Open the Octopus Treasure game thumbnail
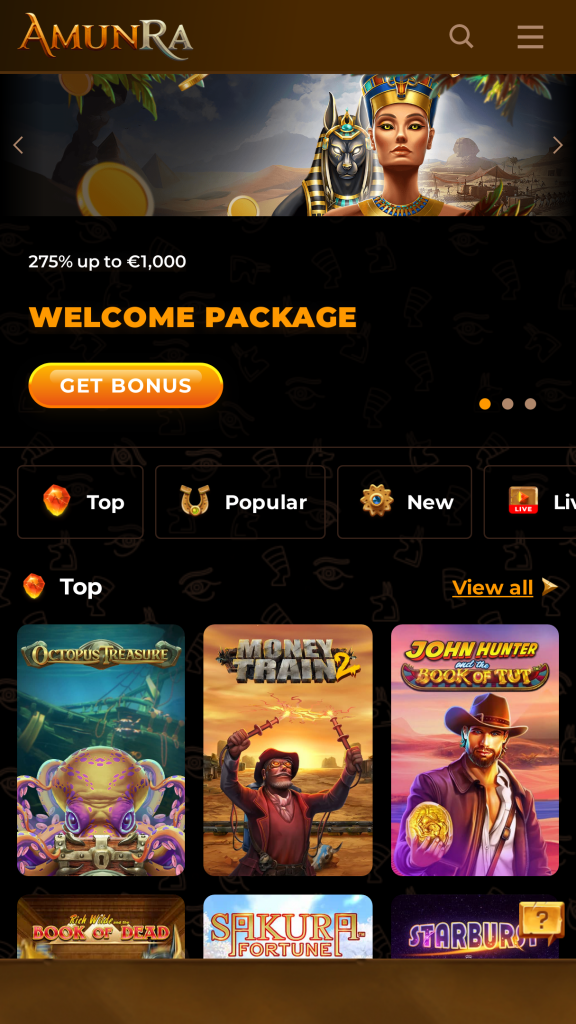576x1024 pixels. click(x=101, y=750)
